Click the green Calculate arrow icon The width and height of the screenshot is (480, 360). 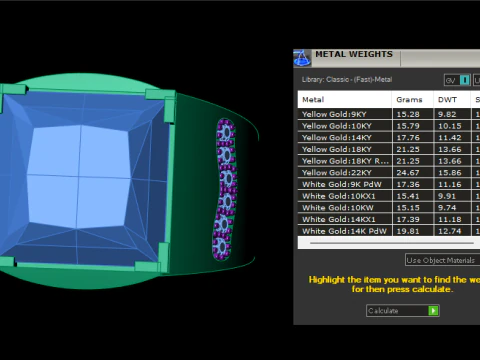pos(433,311)
